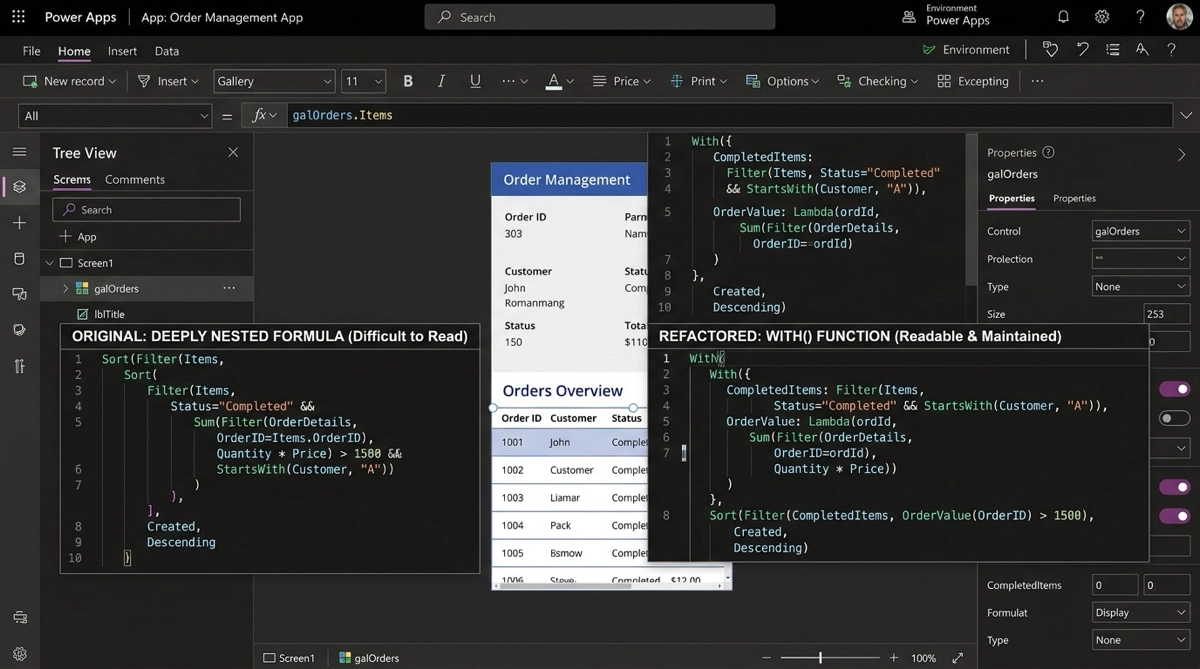The image size is (1200, 669).
Task: Click the Undo icon in command bar
Action: [x=1082, y=50]
